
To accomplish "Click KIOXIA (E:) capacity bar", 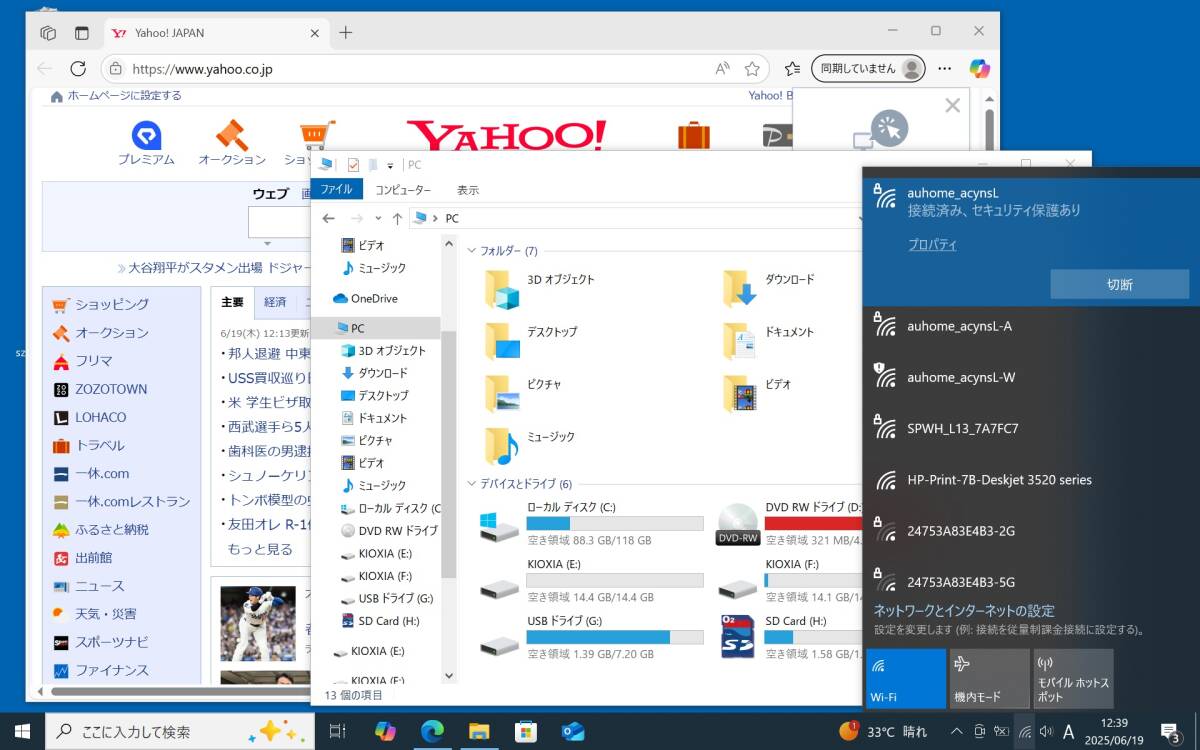I will (615, 580).
